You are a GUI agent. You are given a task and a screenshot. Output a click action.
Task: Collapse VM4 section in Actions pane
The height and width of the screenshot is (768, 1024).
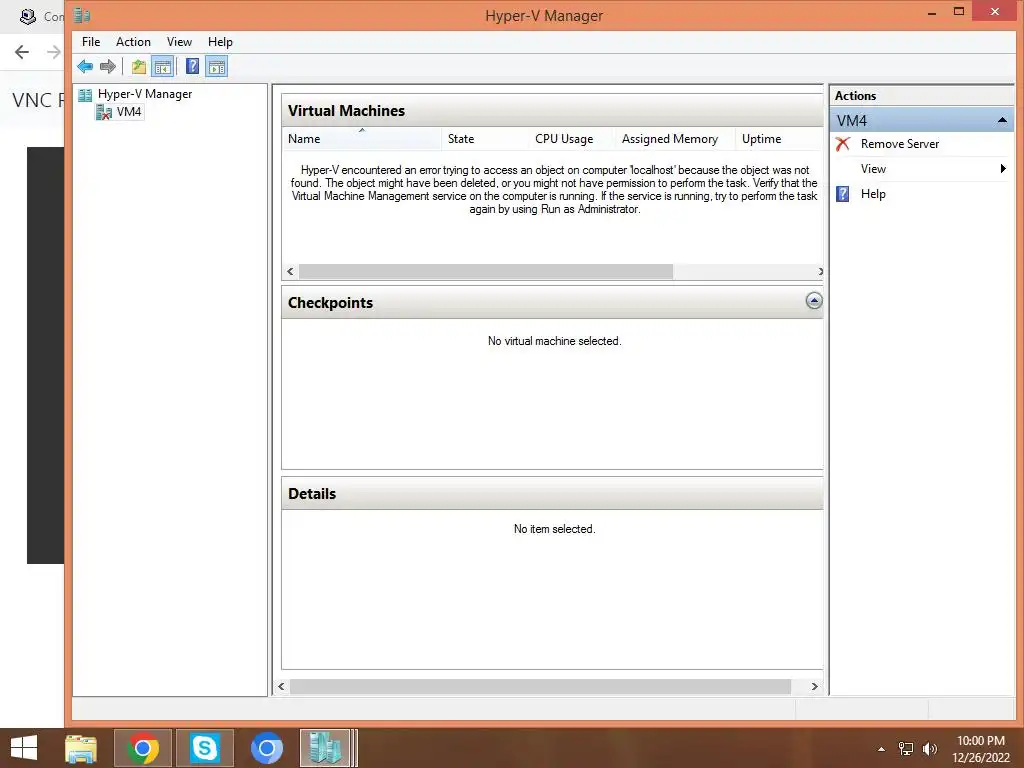[1002, 120]
